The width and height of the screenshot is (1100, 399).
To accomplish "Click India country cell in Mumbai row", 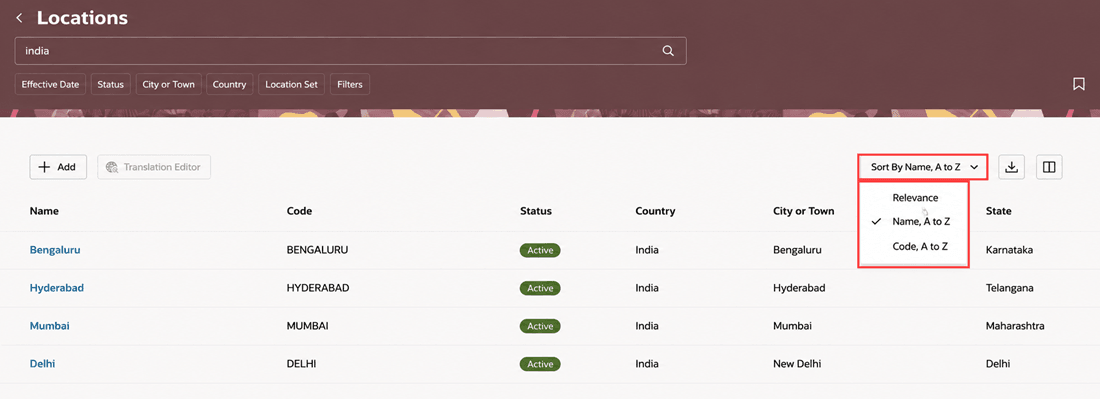I will 647,326.
